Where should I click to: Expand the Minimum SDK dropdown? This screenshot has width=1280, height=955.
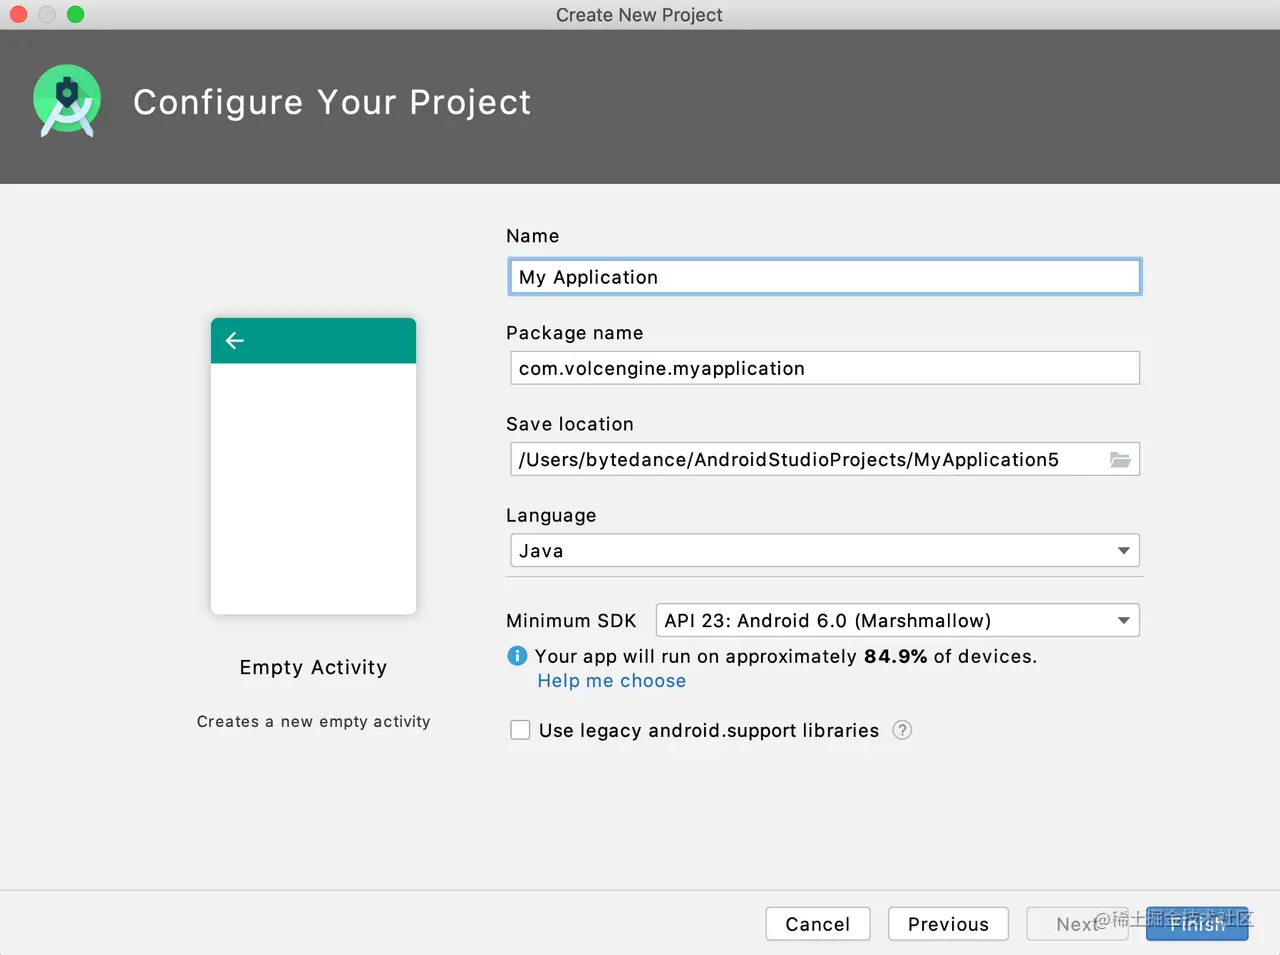pos(897,620)
